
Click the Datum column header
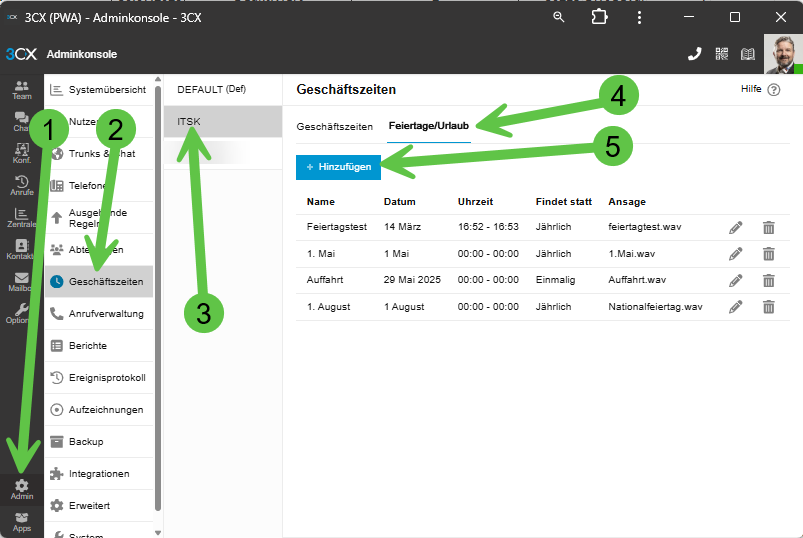[x=399, y=202]
